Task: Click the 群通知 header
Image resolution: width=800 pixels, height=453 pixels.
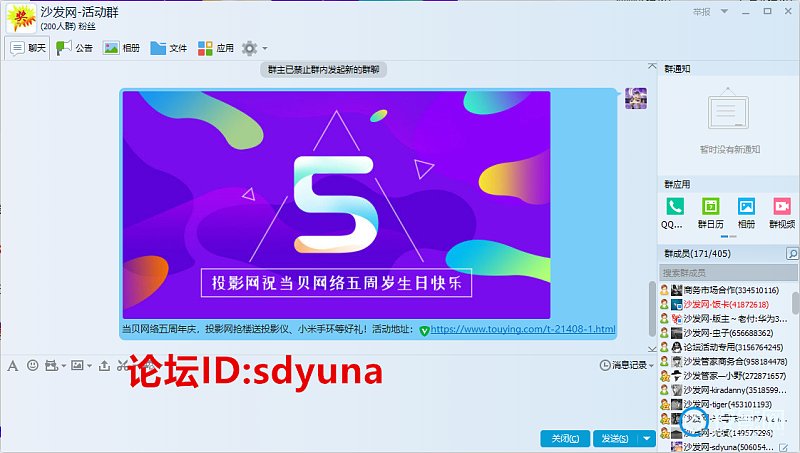Action: tap(677, 69)
